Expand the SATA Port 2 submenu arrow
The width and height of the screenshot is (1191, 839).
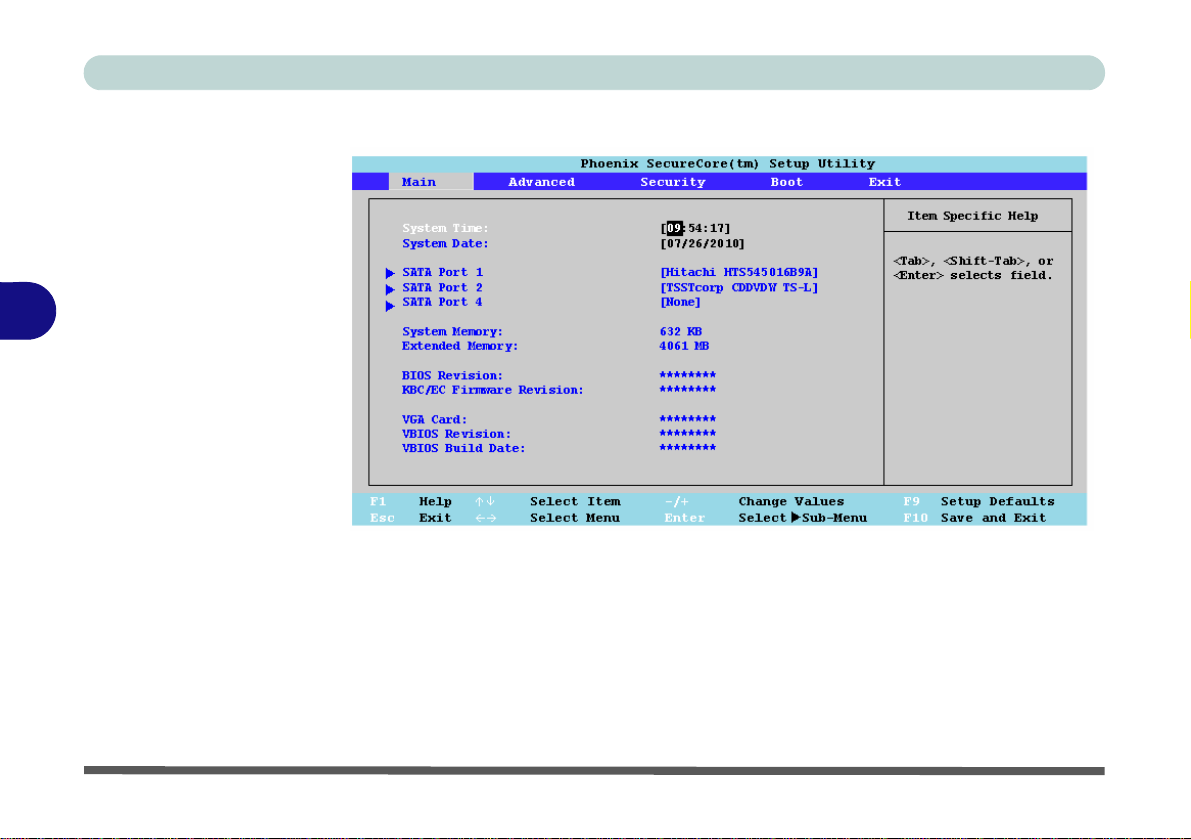[x=390, y=289]
